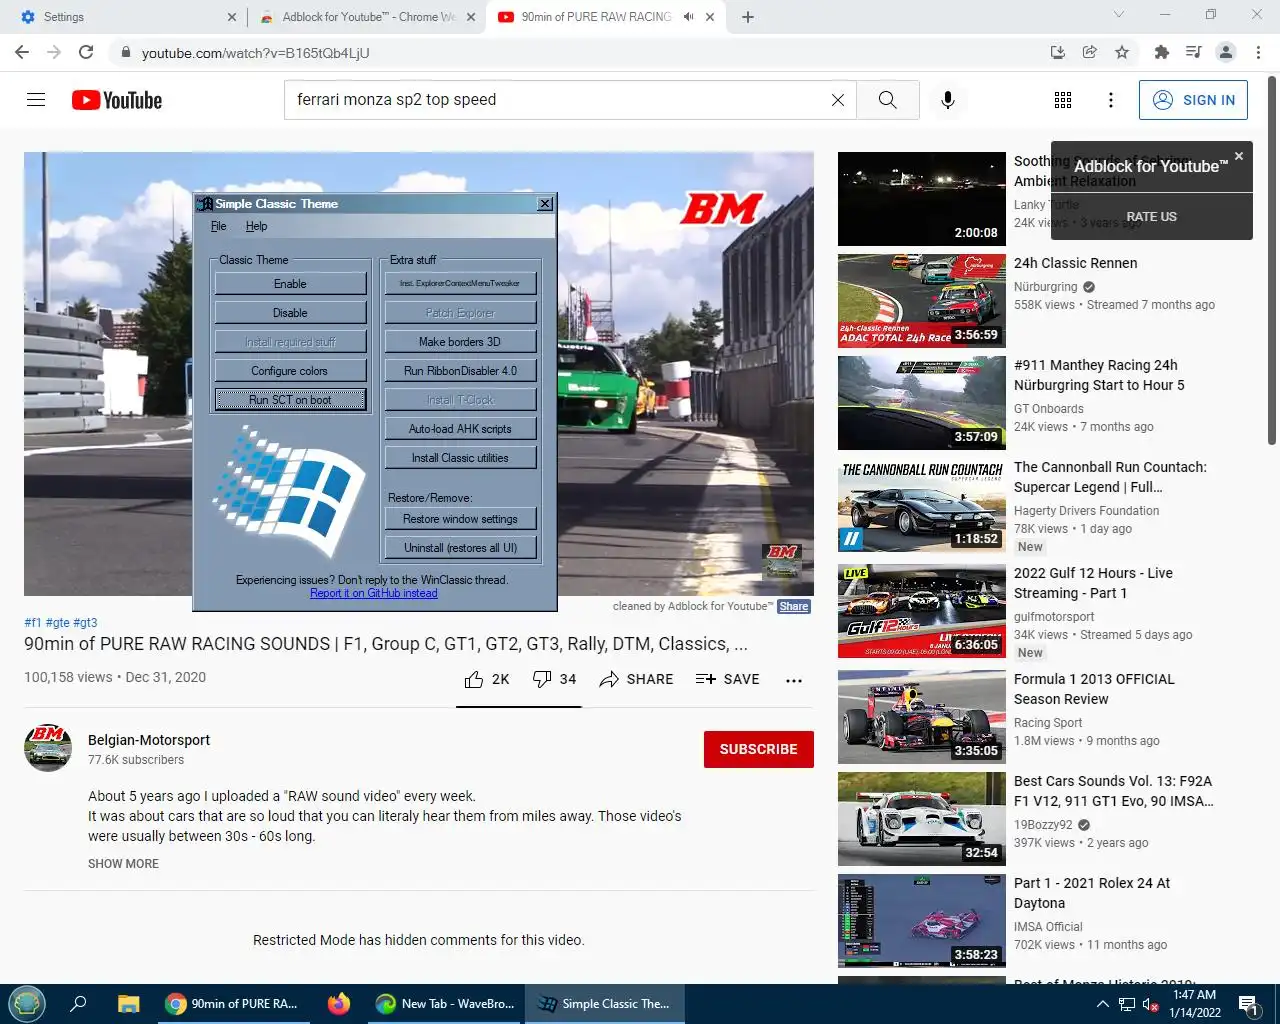This screenshot has width=1280, height=1024.
Task: Open 24h Classic Rennen thumbnail
Action: click(x=922, y=301)
